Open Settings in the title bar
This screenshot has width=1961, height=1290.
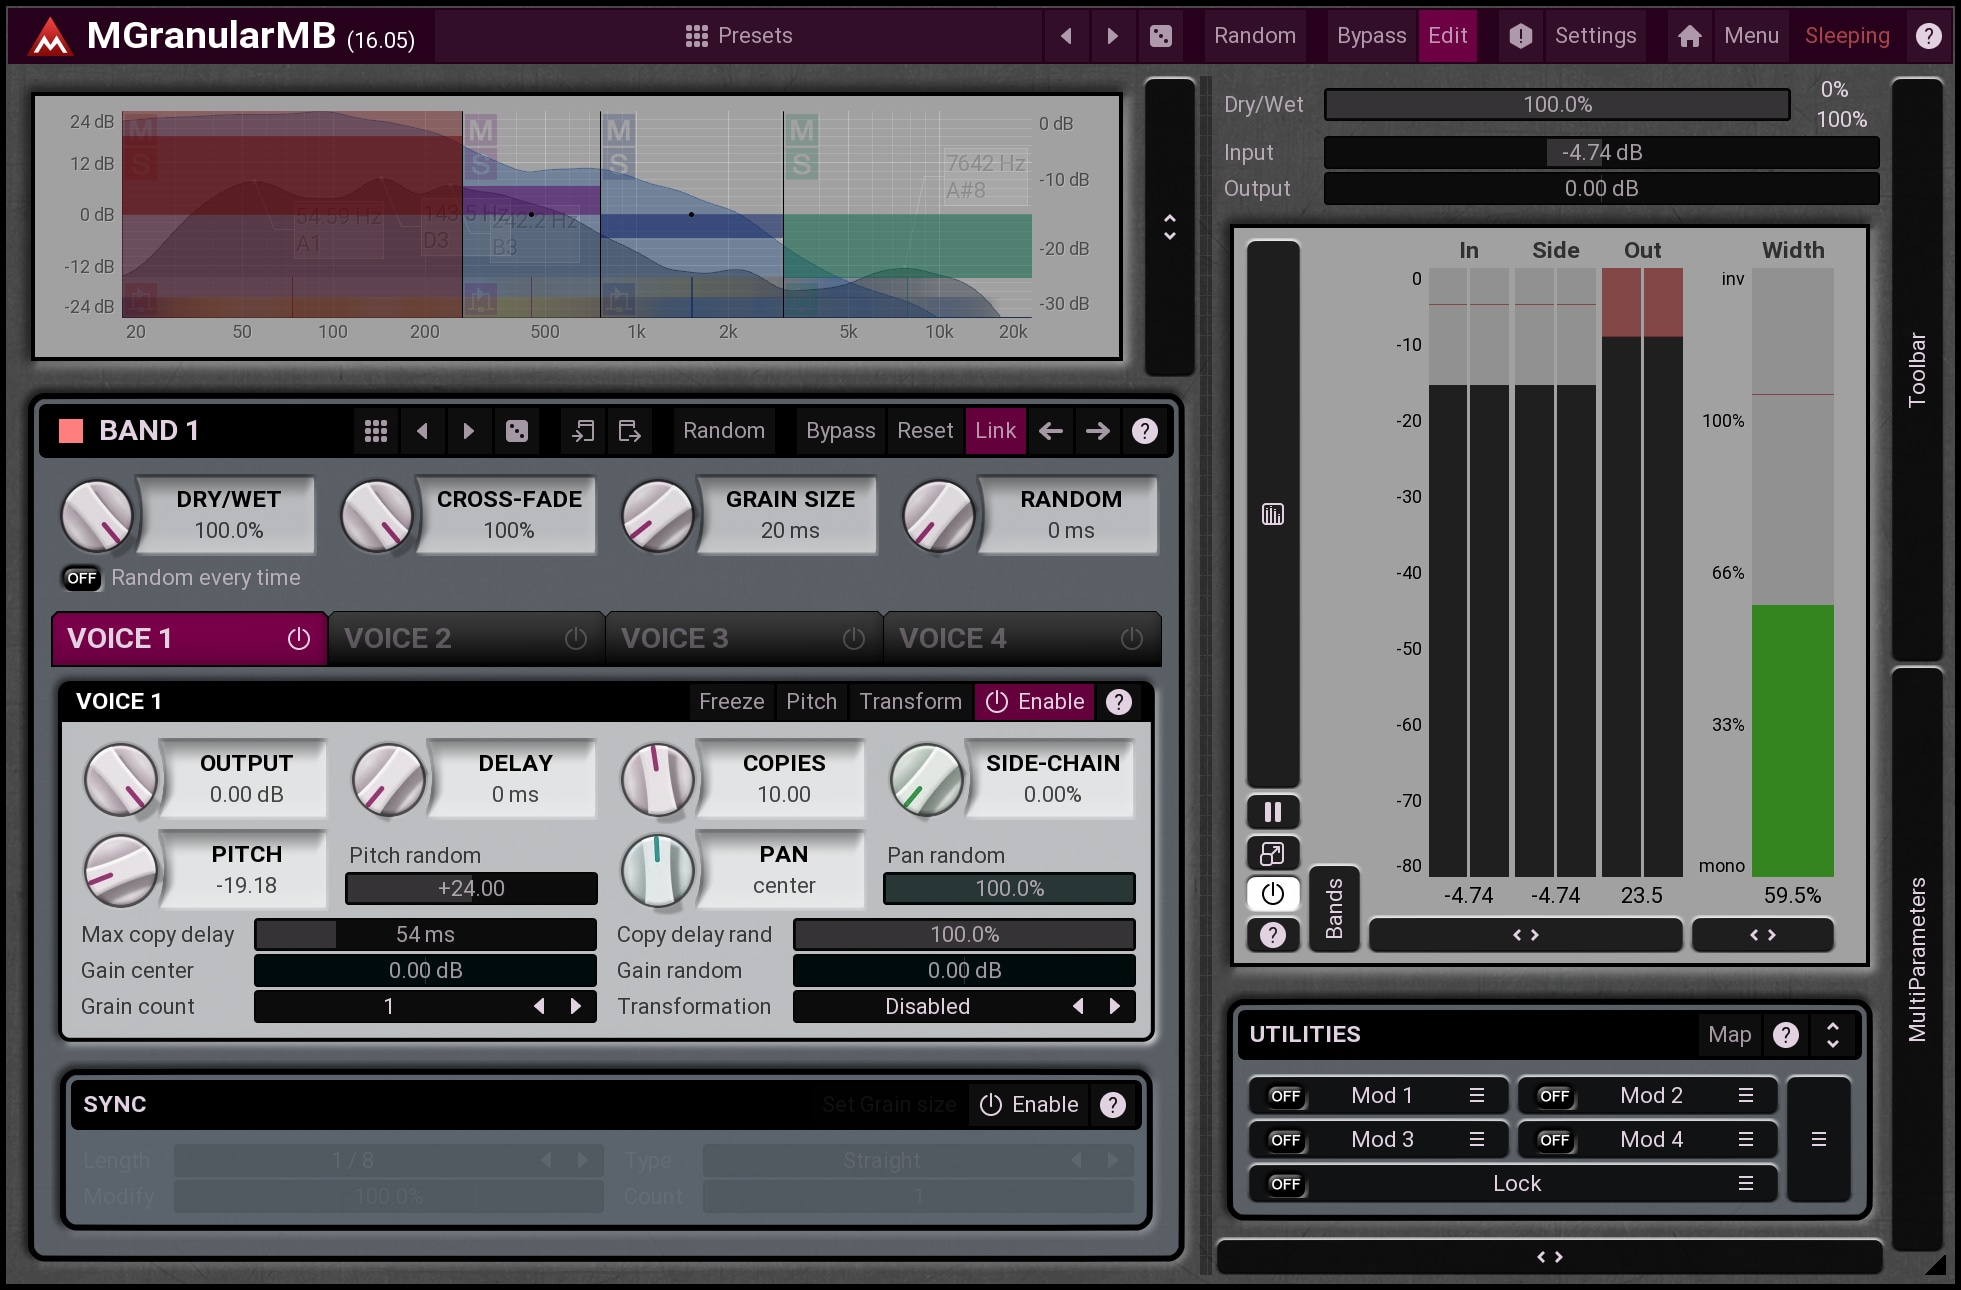coord(1595,36)
